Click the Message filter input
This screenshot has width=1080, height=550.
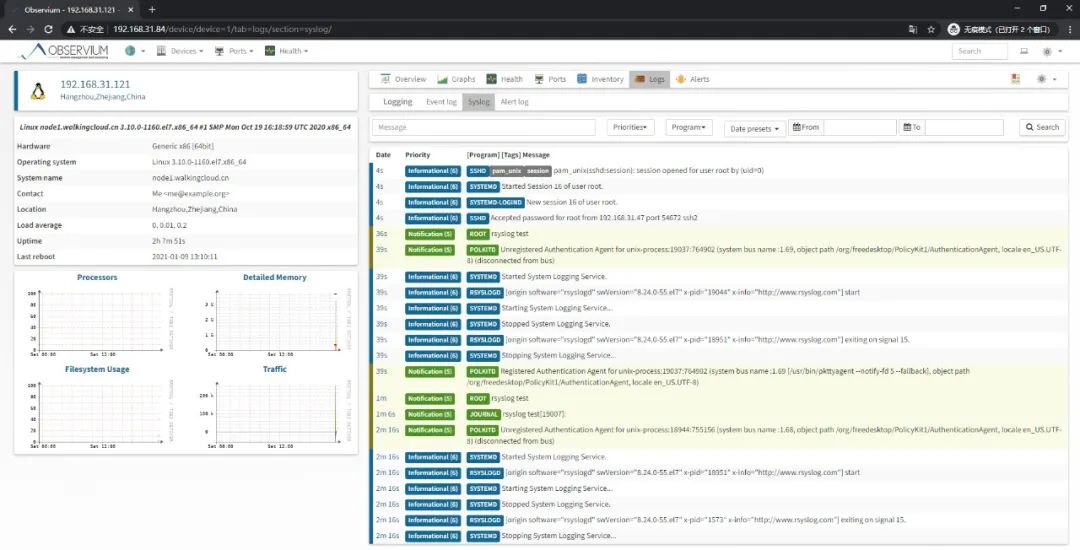pyautogui.click(x=484, y=127)
